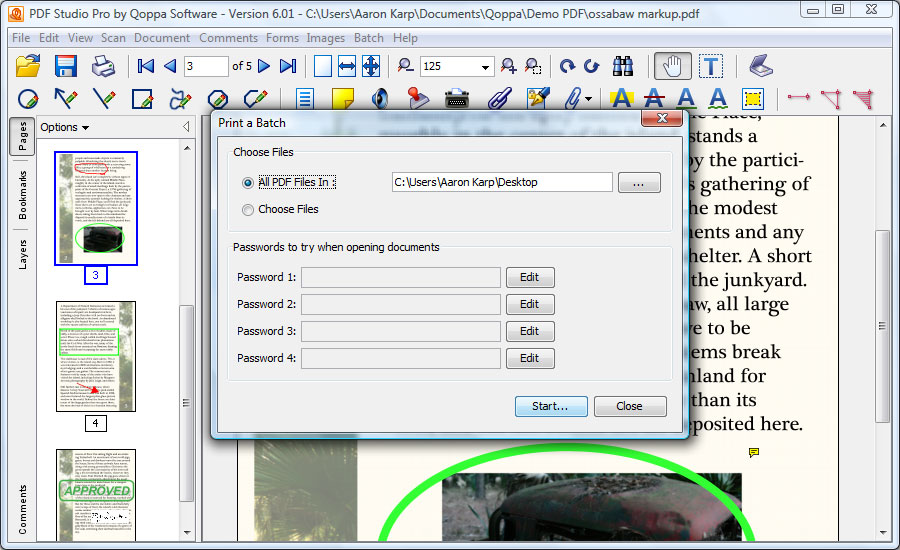Select the arrow annotation tool
Image resolution: width=900 pixels, height=550 pixels.
click(x=65, y=99)
